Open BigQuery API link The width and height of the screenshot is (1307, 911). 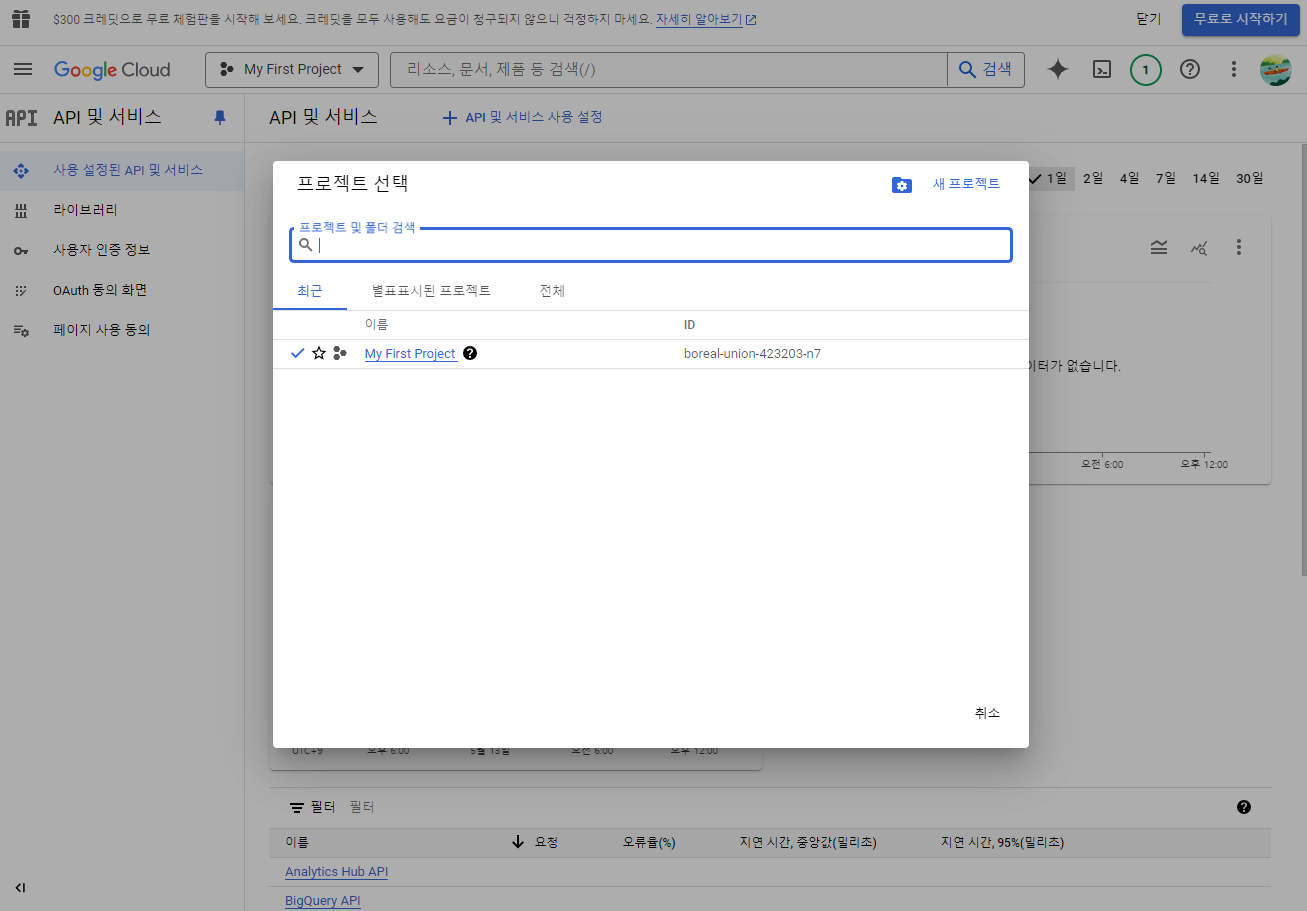coord(322,900)
